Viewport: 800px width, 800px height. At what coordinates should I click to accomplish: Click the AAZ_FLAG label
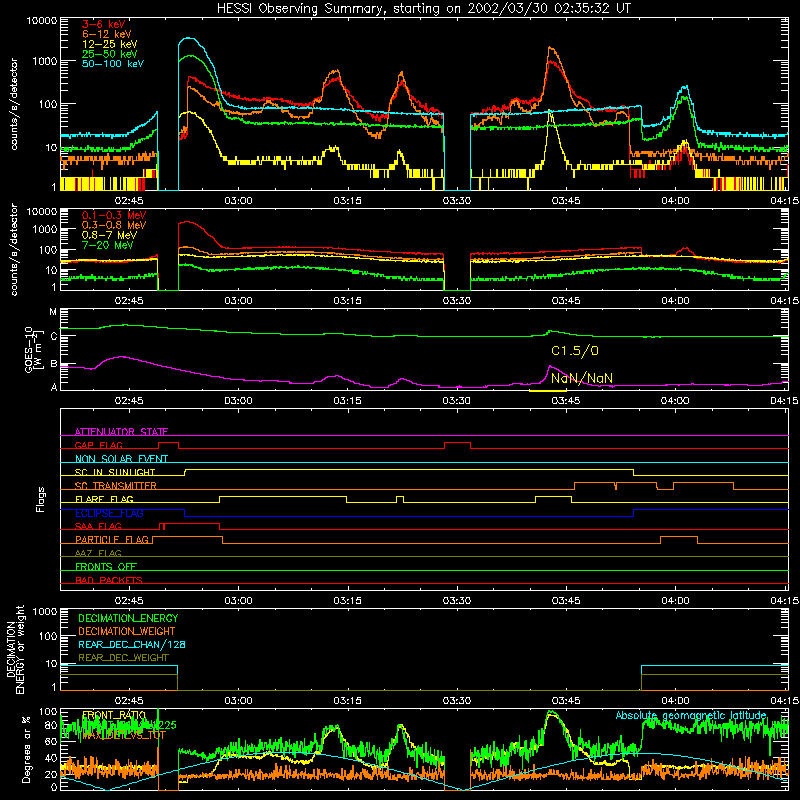point(98,553)
